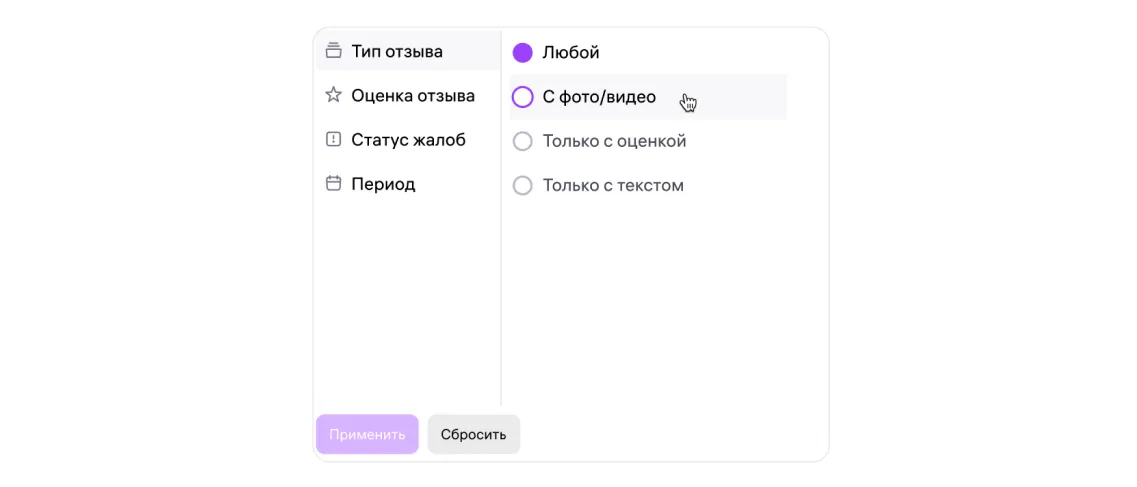Open the Статус жалоб filter section

408,140
